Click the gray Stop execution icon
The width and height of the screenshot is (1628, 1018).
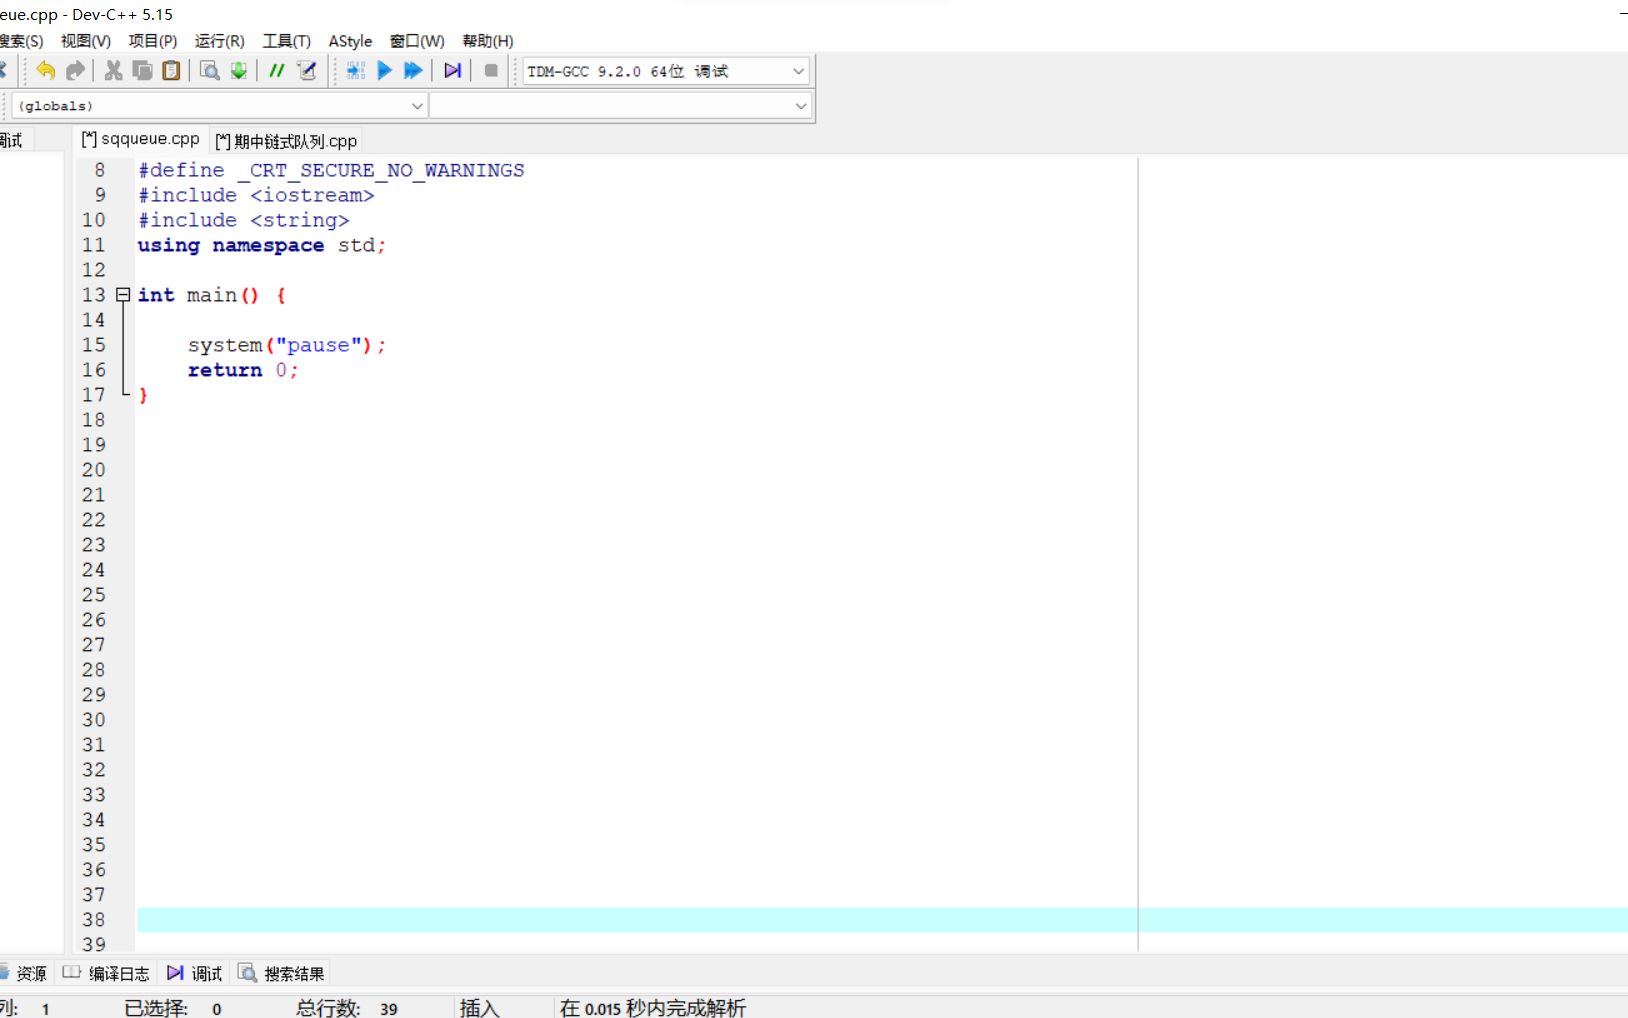(491, 70)
